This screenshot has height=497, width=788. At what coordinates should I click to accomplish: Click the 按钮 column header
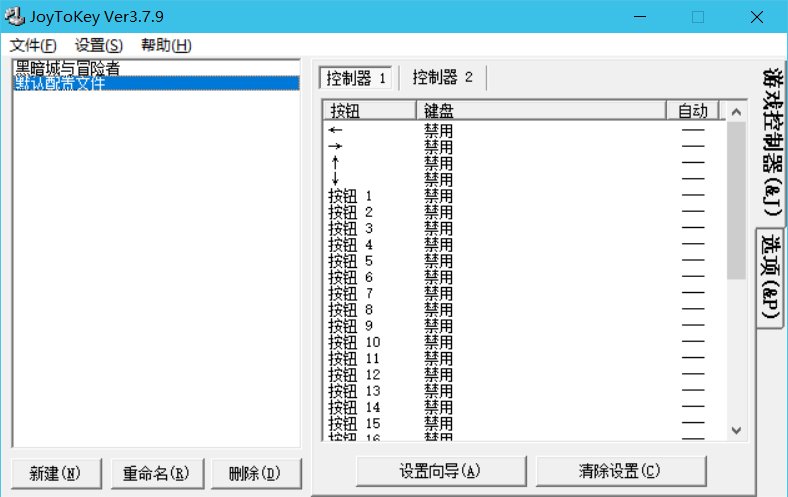tap(369, 110)
